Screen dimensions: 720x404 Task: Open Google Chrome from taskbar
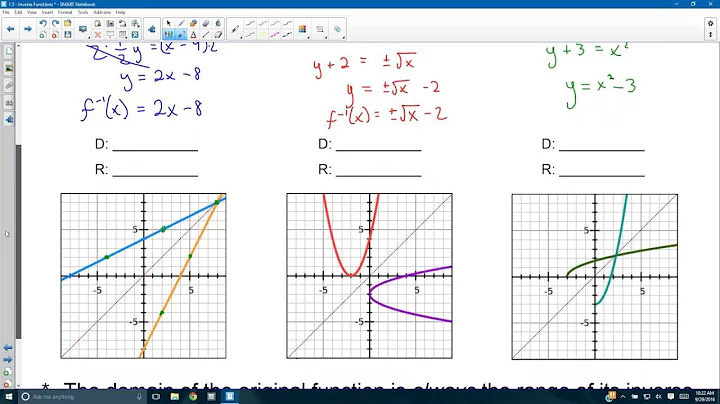coord(193,397)
